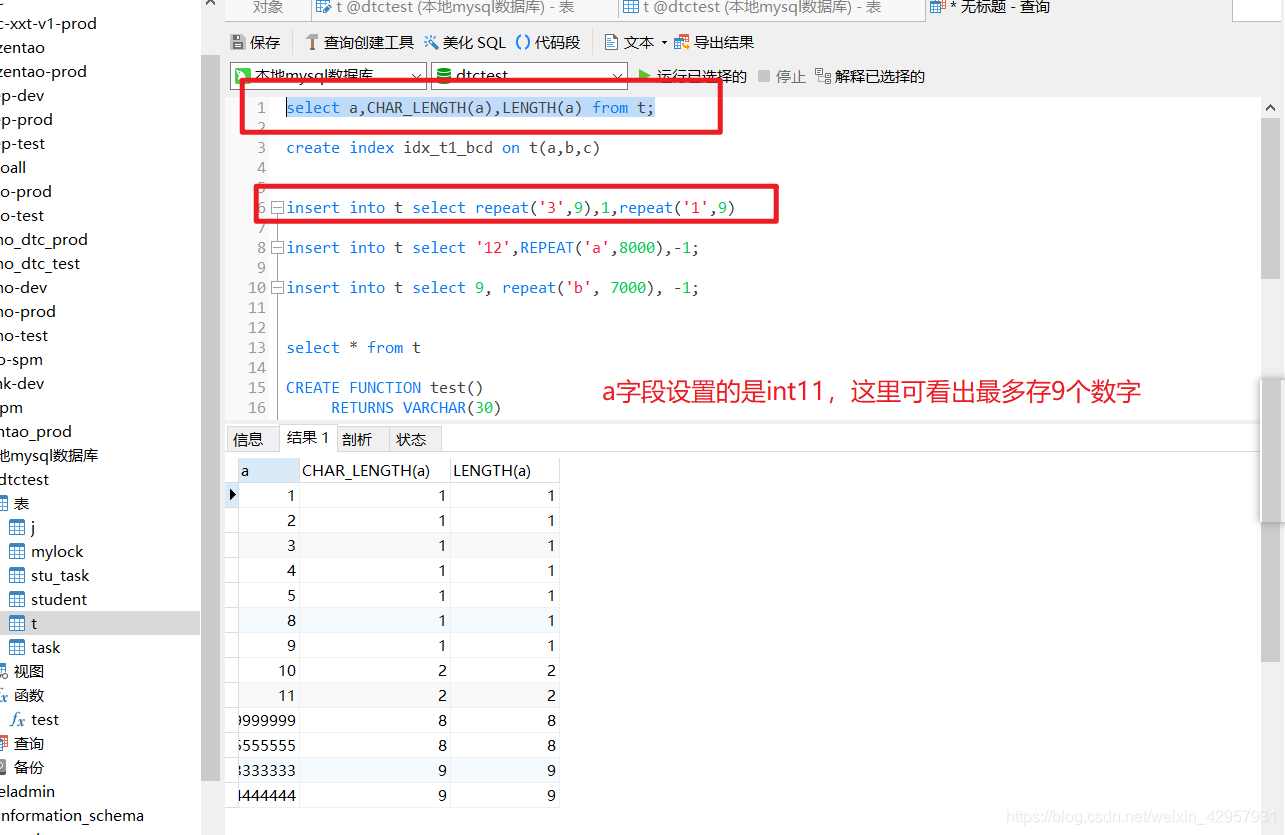Click the cell with value 10 in column a
The image size is (1285, 835).
pyautogui.click(x=269, y=670)
